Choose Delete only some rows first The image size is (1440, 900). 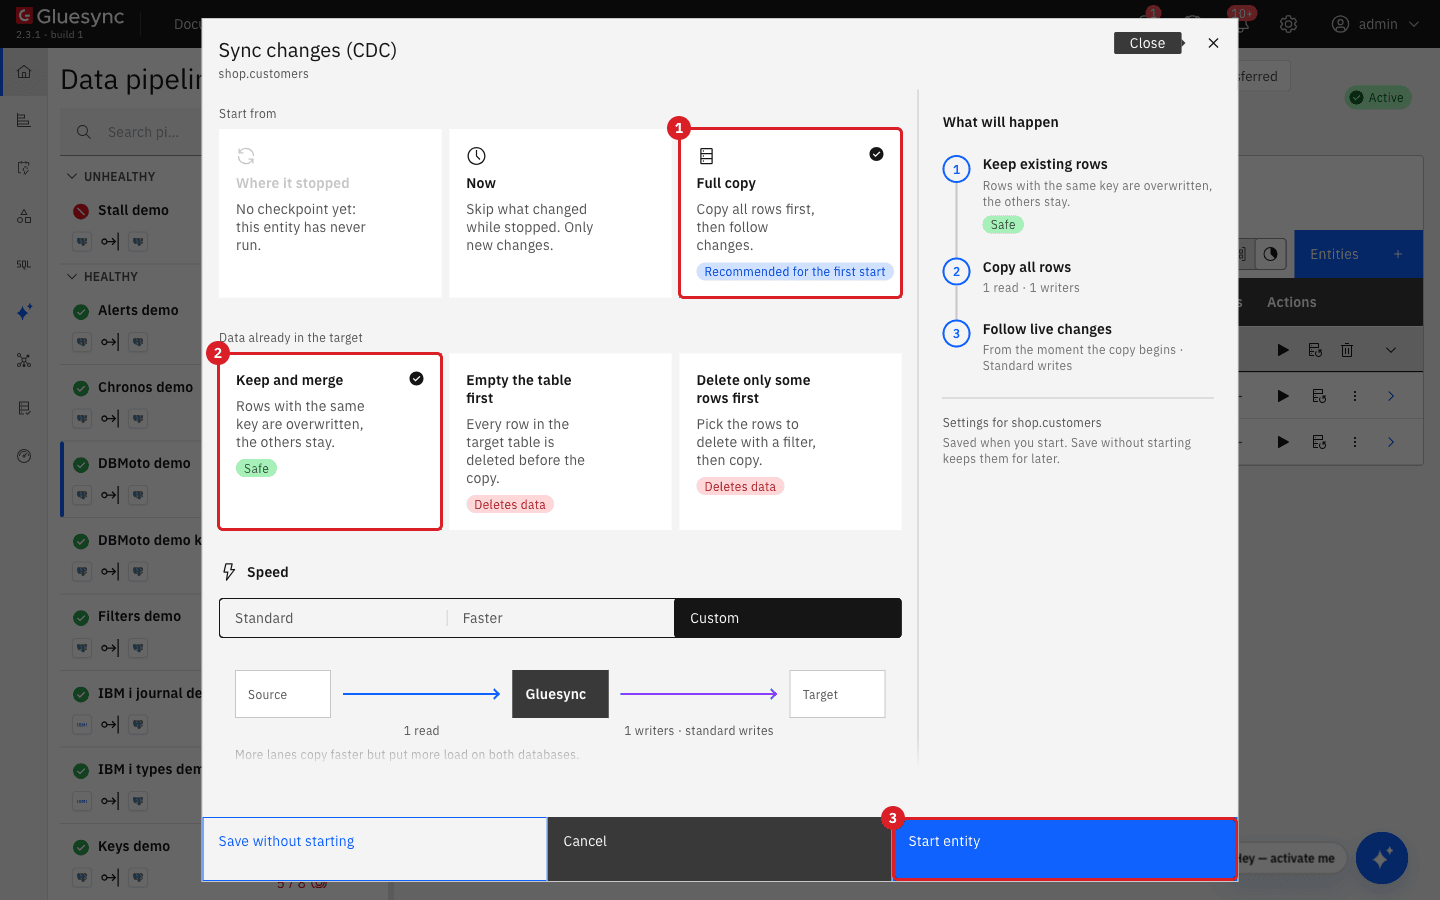click(790, 441)
